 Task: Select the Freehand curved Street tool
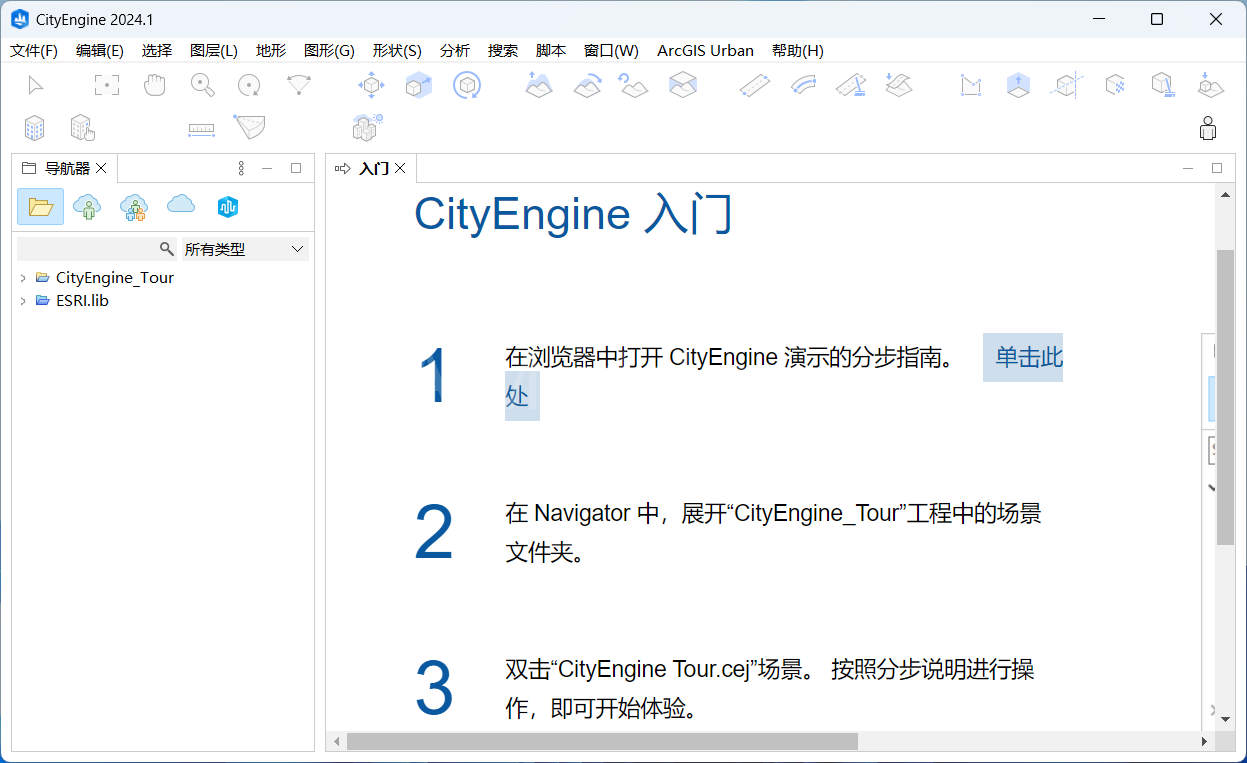coord(803,86)
